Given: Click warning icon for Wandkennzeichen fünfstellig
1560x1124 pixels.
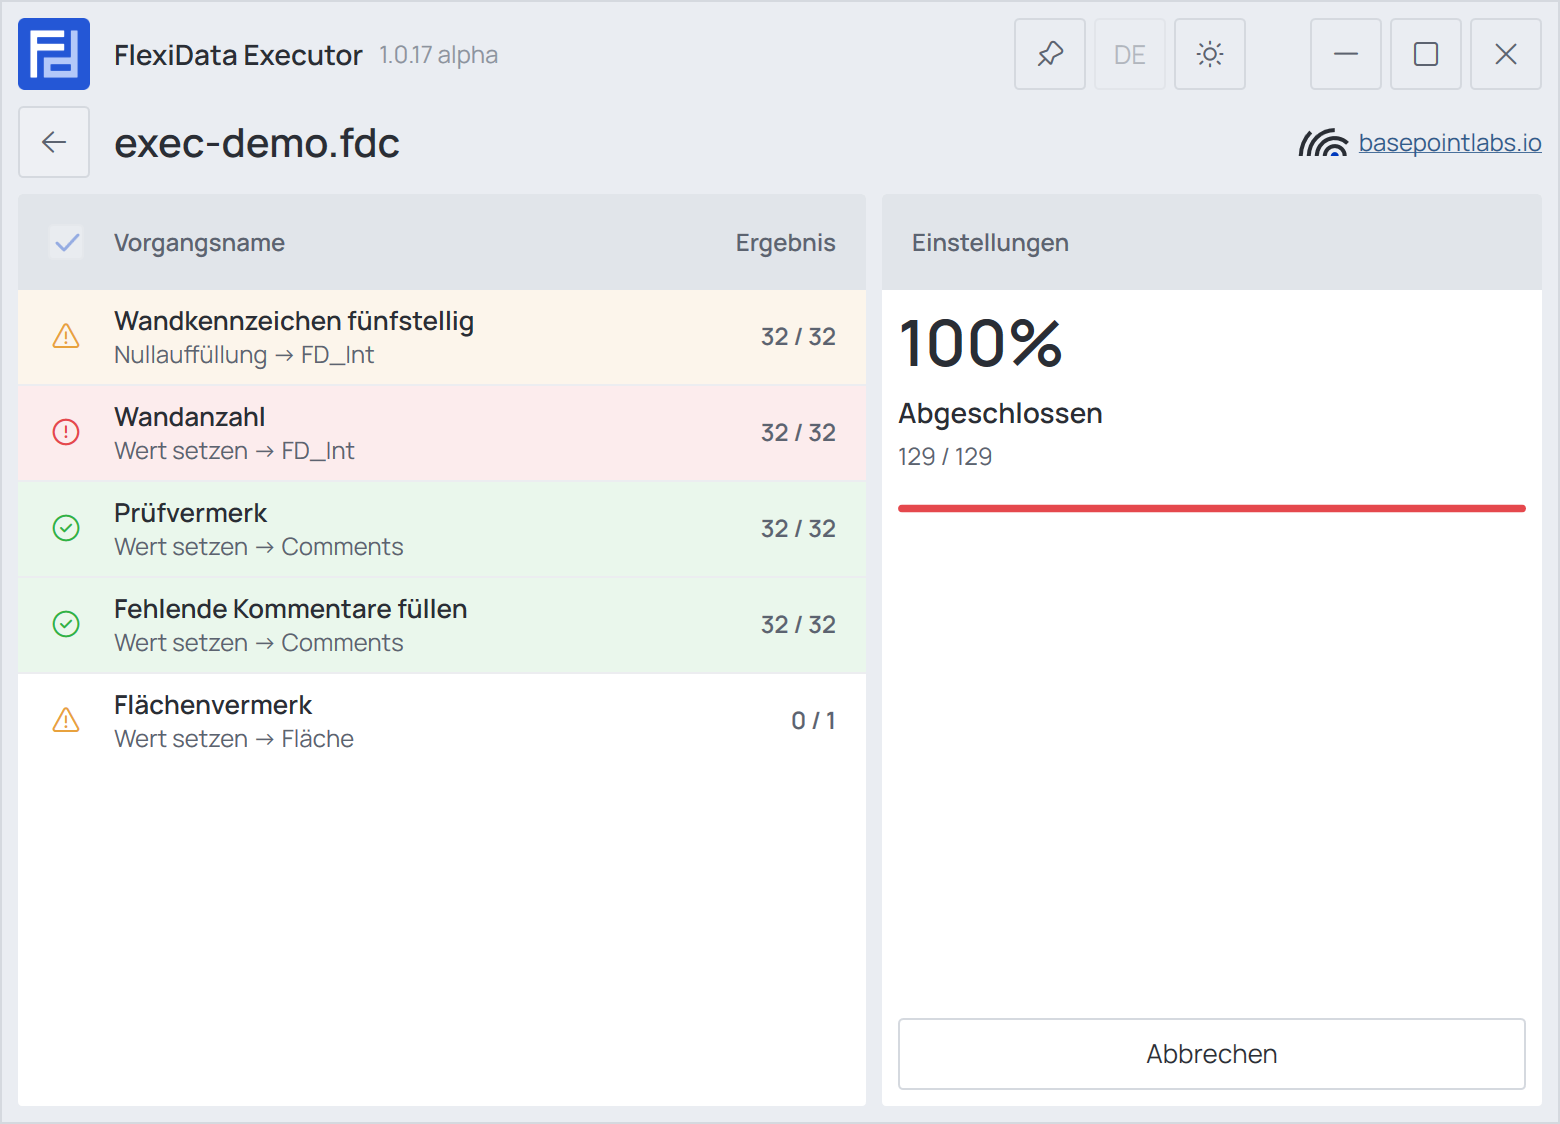Looking at the screenshot, I should pos(66,337).
